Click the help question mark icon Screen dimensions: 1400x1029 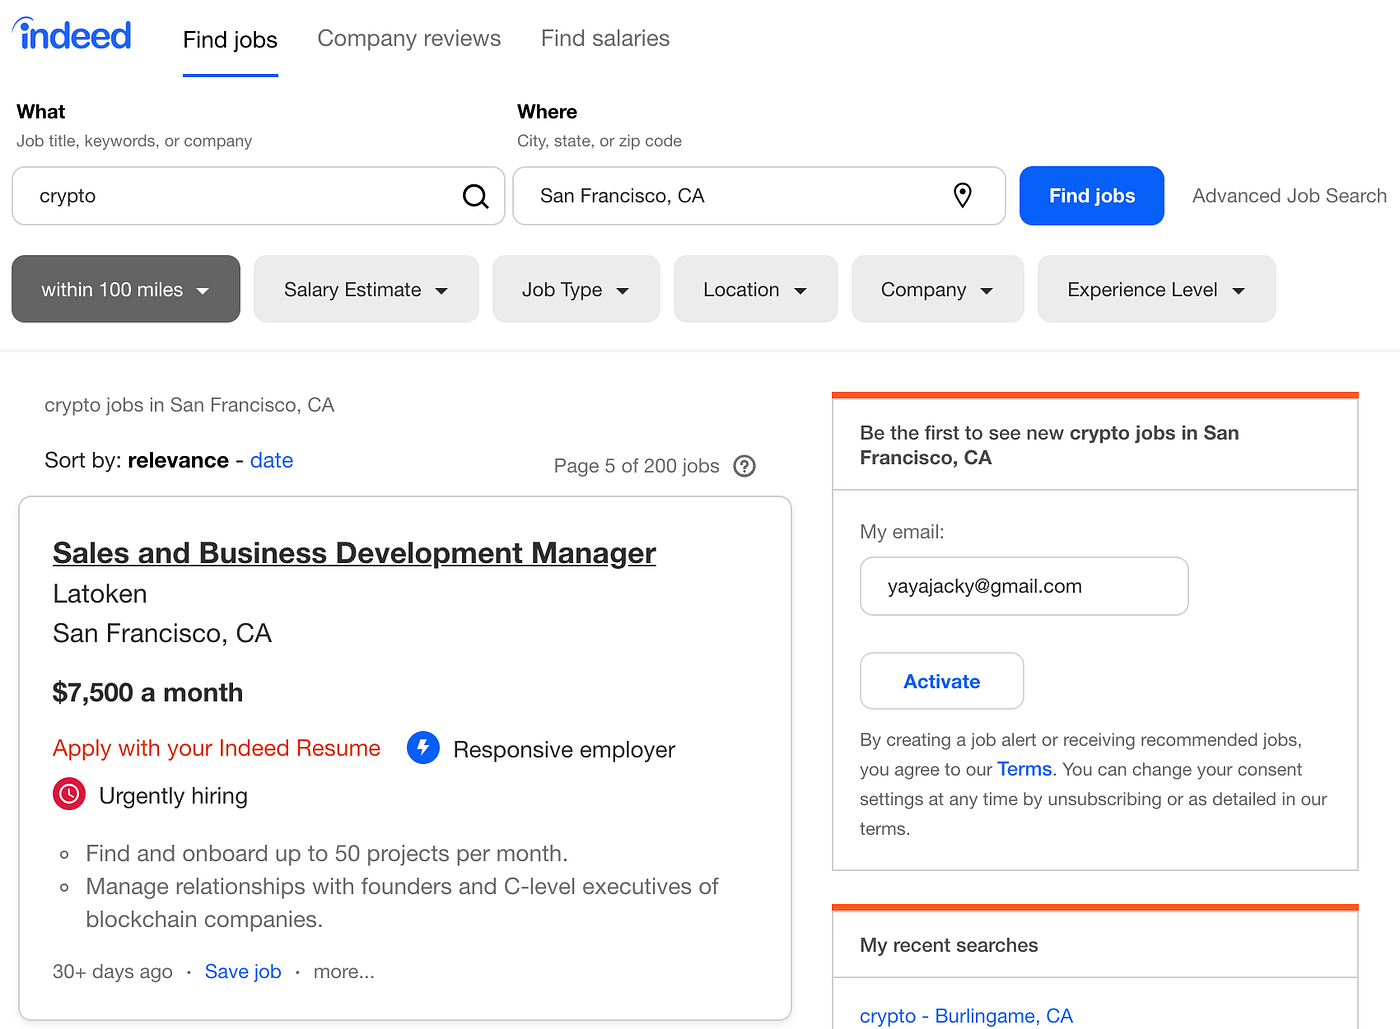coord(744,466)
